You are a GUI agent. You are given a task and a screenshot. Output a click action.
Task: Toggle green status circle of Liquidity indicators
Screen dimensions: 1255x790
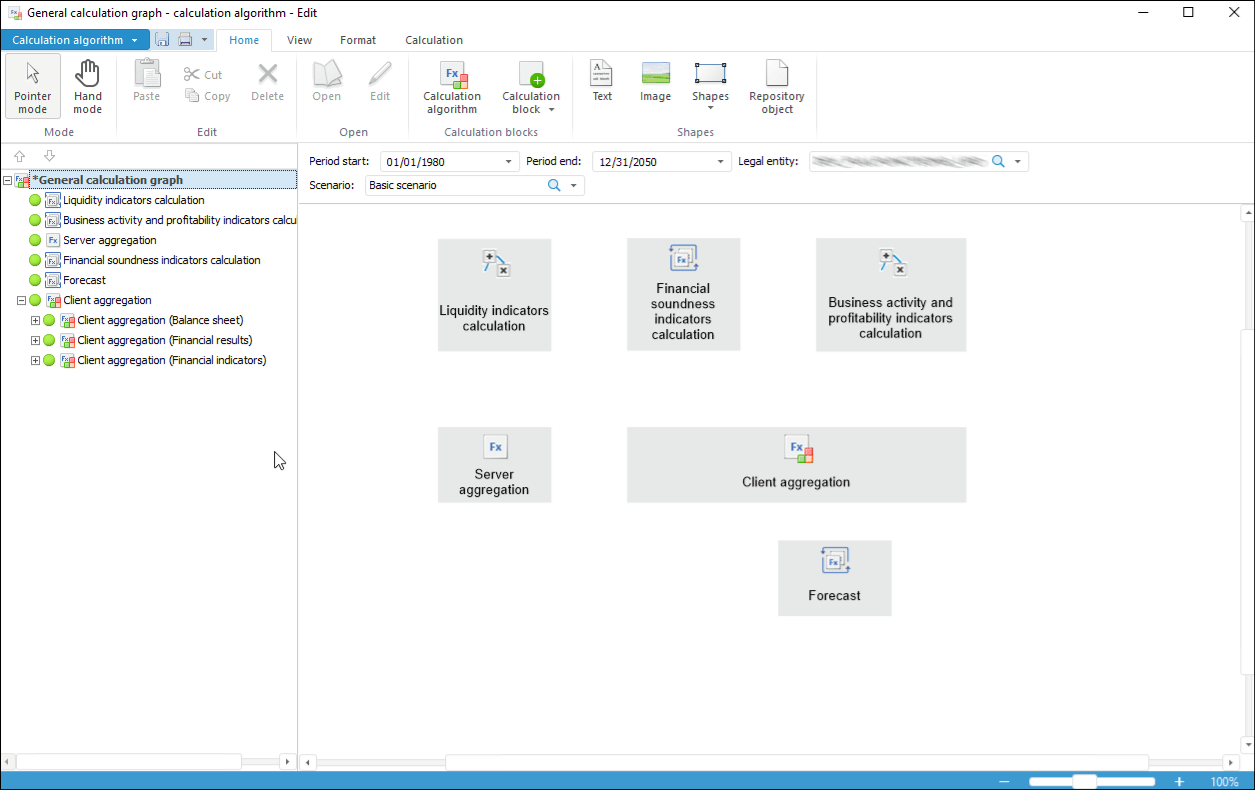pyautogui.click(x=36, y=200)
